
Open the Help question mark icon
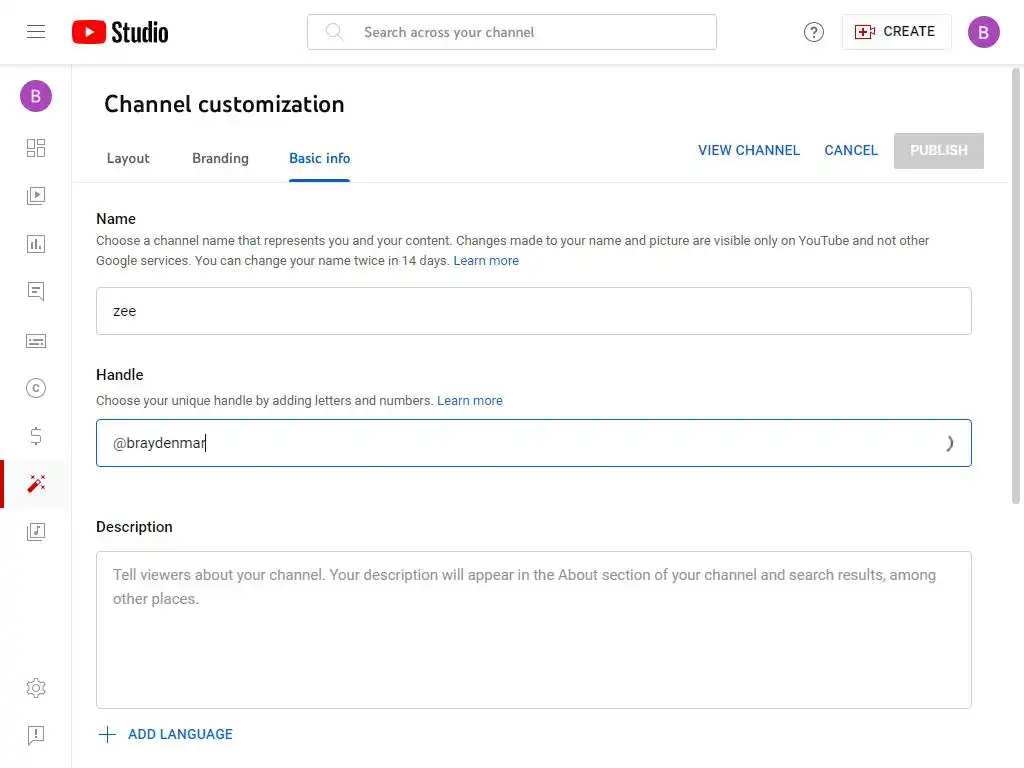(x=814, y=32)
